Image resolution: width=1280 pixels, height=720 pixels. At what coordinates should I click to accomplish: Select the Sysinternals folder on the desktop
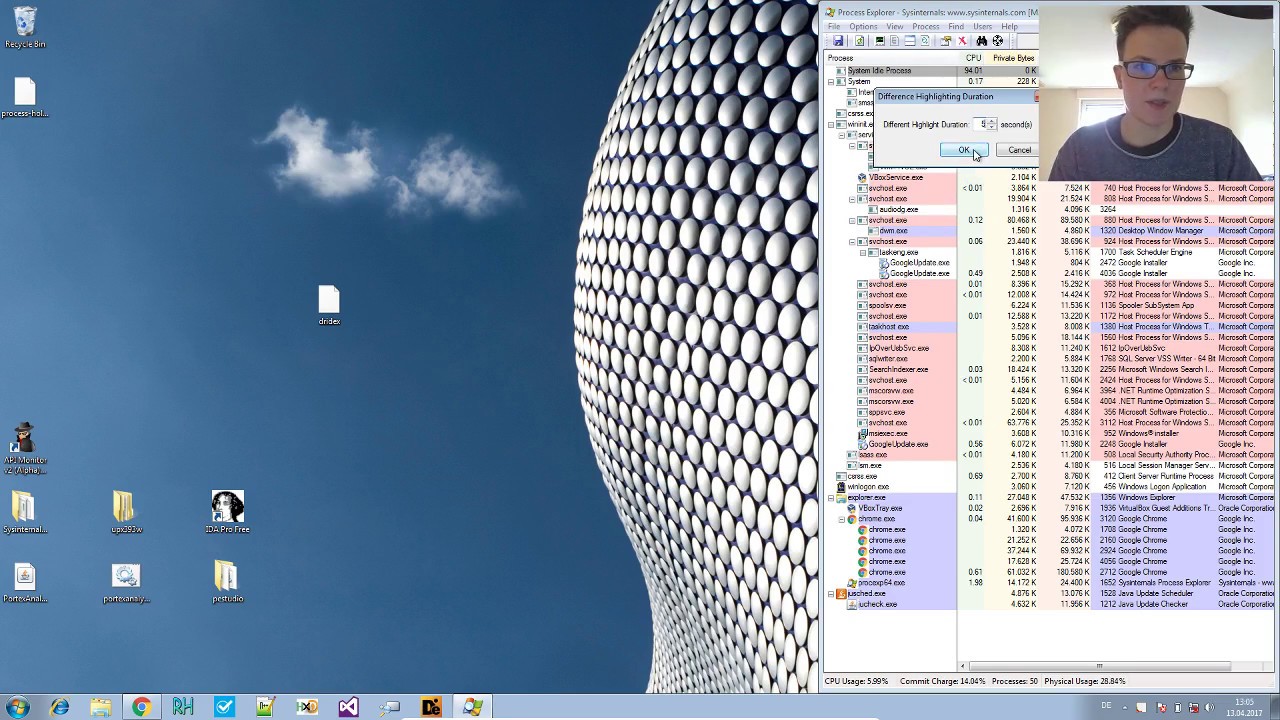(25, 513)
